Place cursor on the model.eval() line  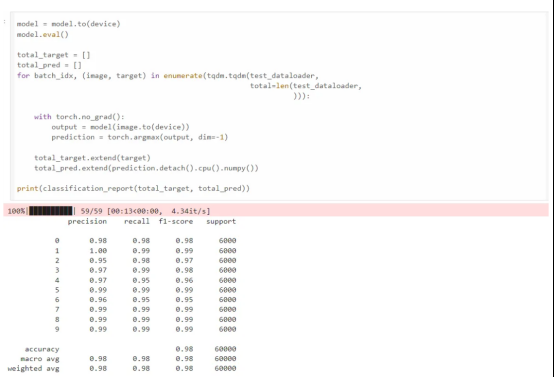(43, 34)
